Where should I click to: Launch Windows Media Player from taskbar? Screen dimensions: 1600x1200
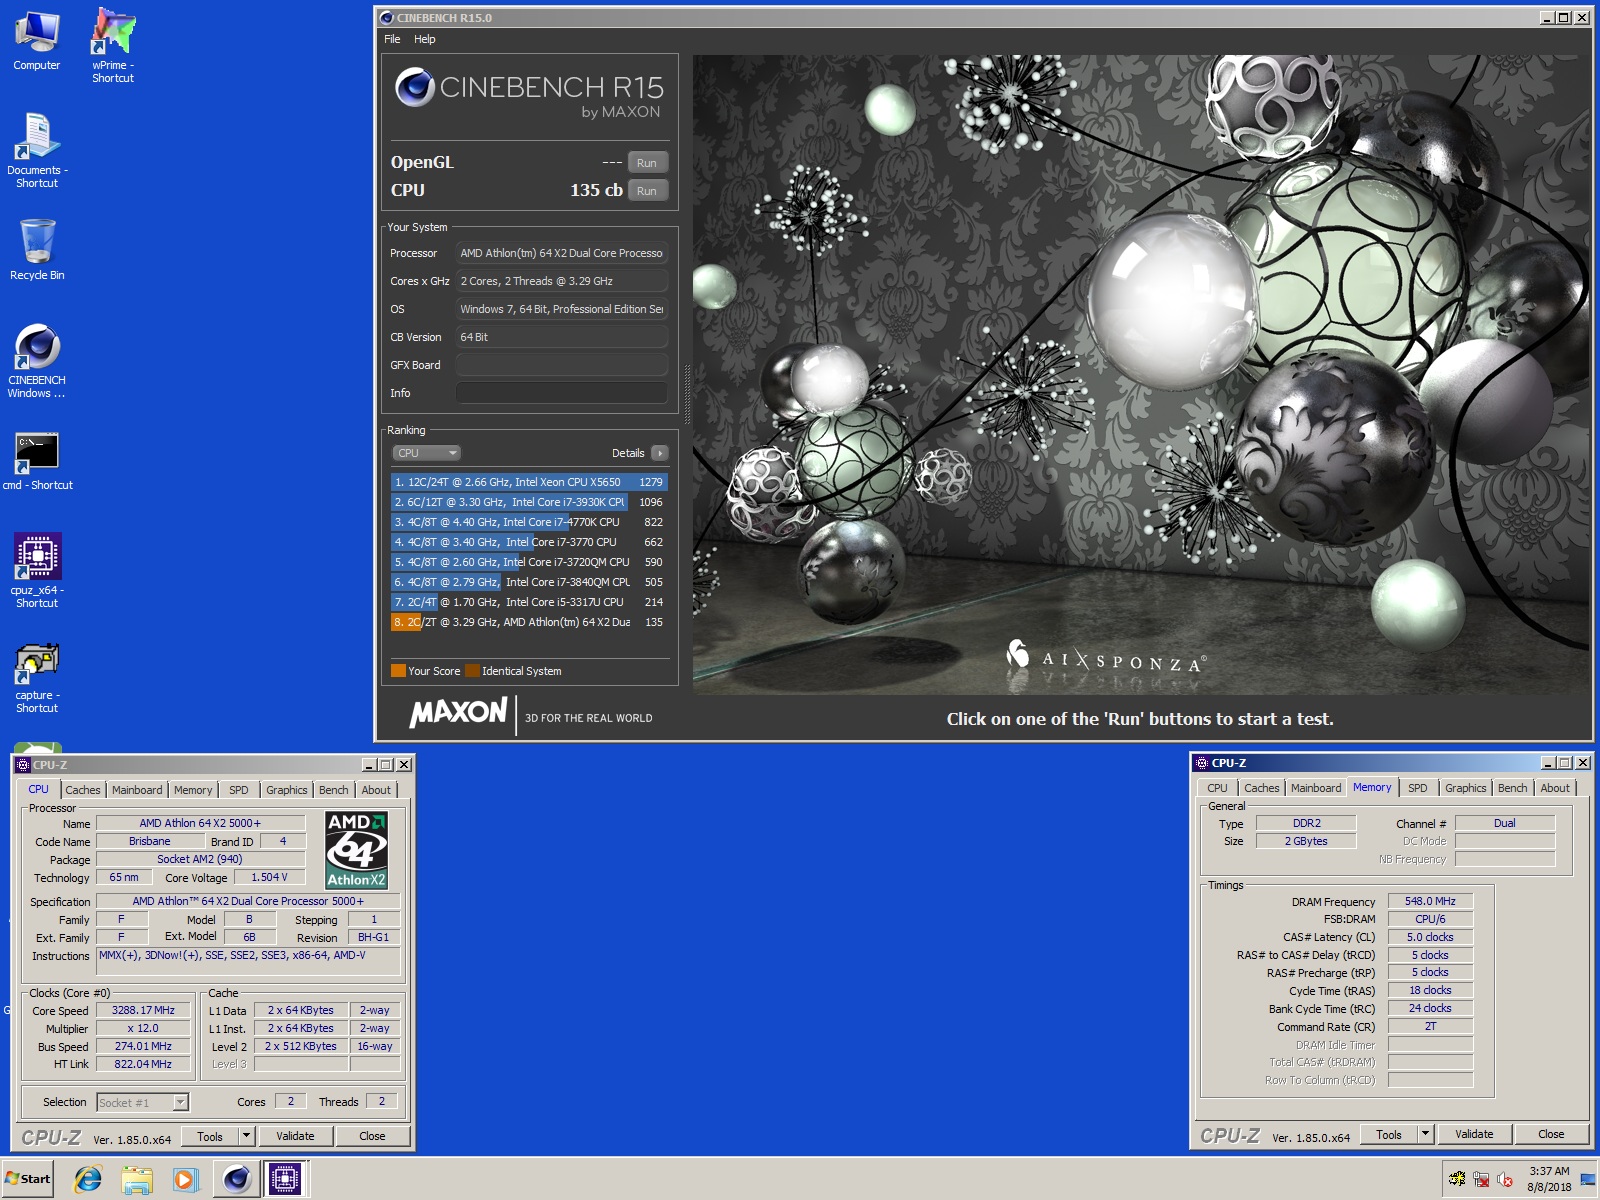(x=185, y=1180)
